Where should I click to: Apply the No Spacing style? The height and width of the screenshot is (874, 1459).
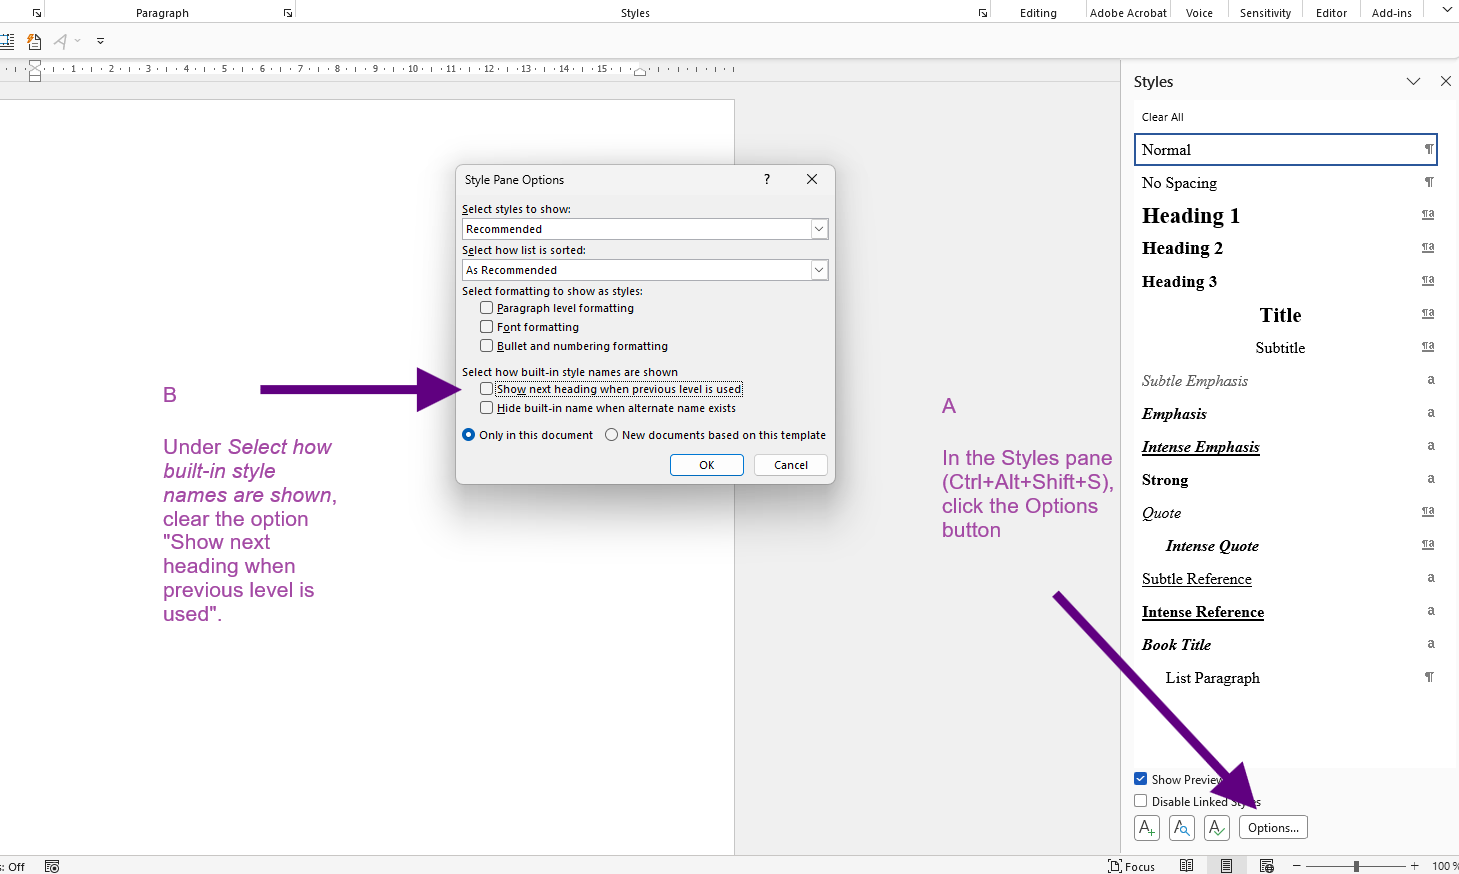pos(1286,182)
